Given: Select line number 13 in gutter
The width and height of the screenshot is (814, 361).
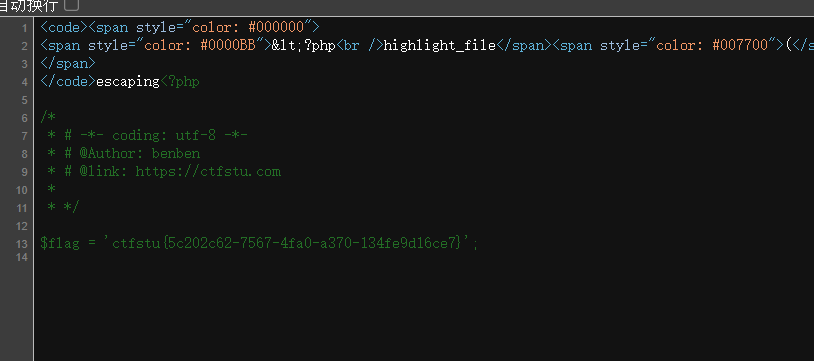Looking at the screenshot, I should tap(22, 244).
